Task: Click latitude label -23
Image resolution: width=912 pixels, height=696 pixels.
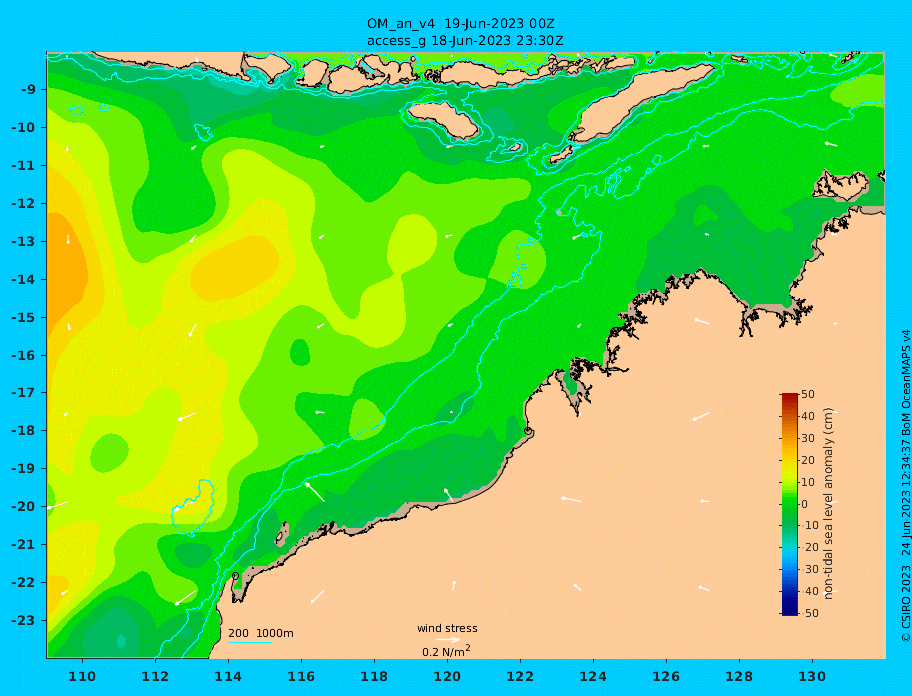Action: 24,620
